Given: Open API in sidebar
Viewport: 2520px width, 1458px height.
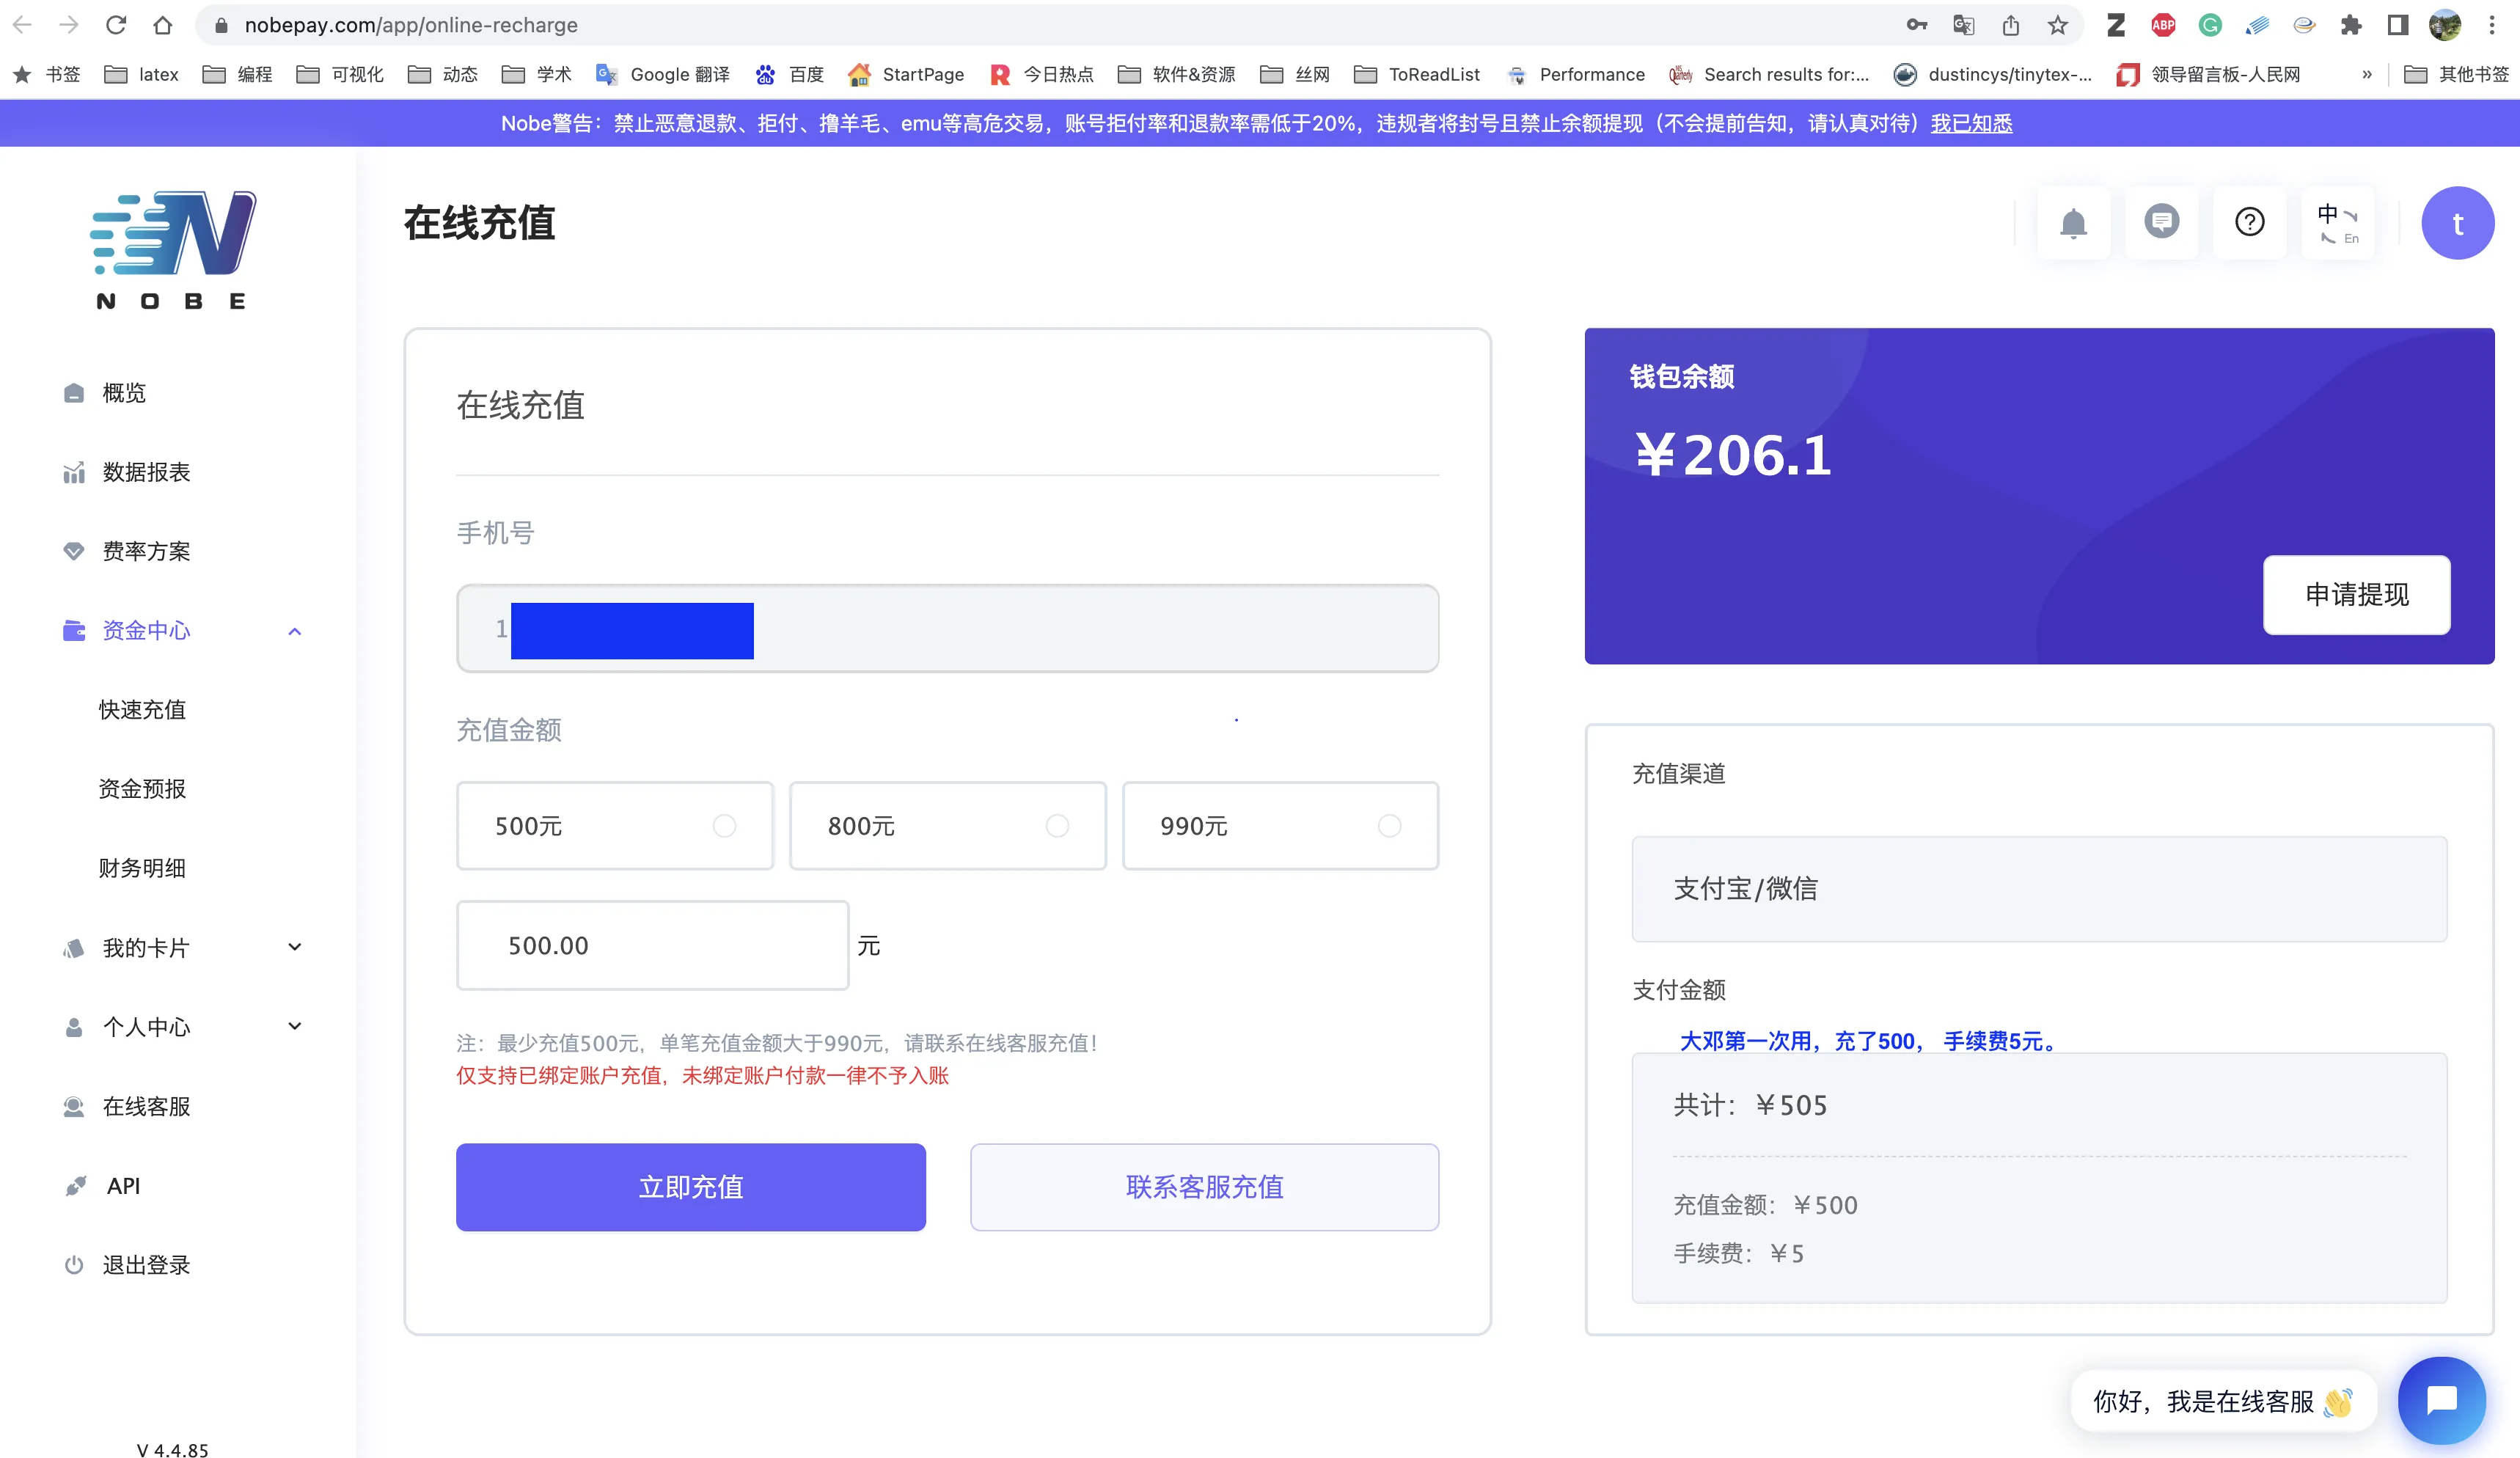Looking at the screenshot, I should [x=122, y=1186].
